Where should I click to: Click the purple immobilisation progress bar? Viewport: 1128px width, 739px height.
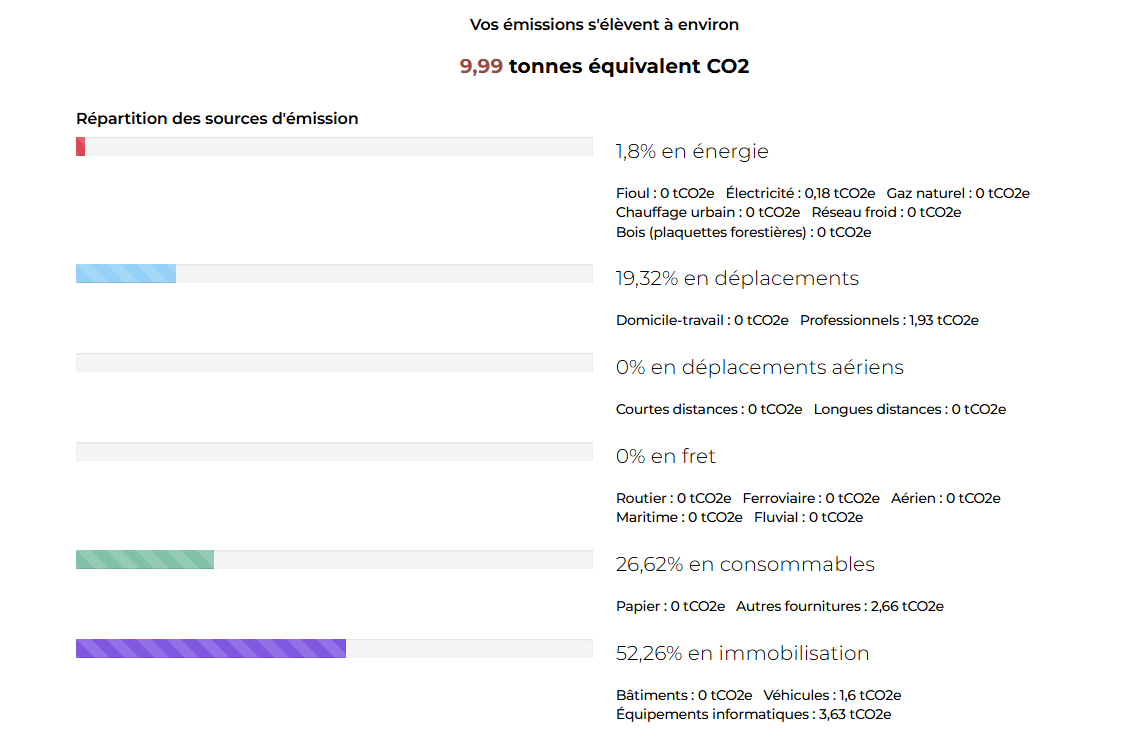point(211,649)
